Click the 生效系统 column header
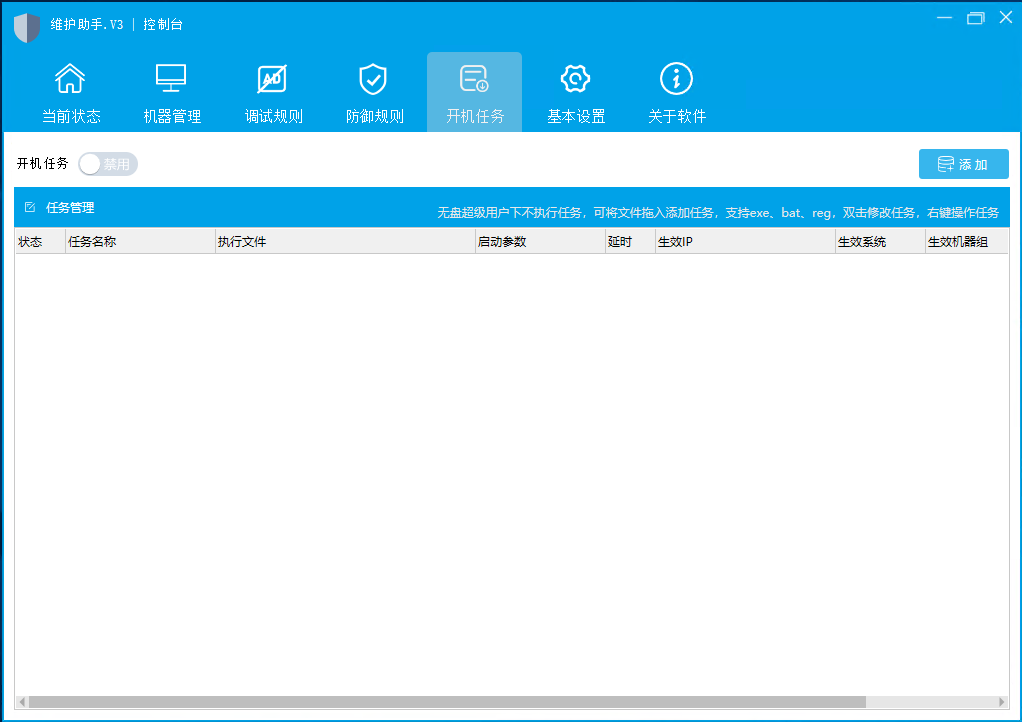The width and height of the screenshot is (1022, 722). 880,242
